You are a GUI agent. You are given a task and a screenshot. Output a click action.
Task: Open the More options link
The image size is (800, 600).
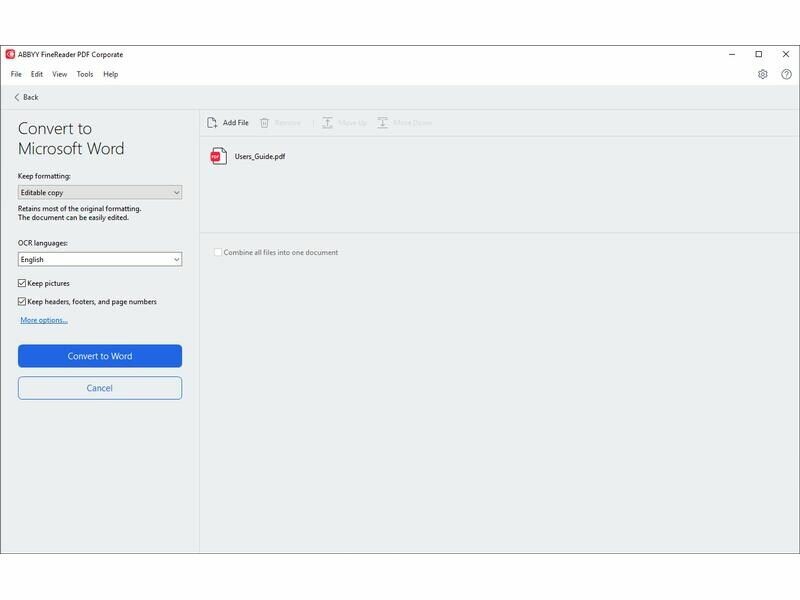point(44,320)
